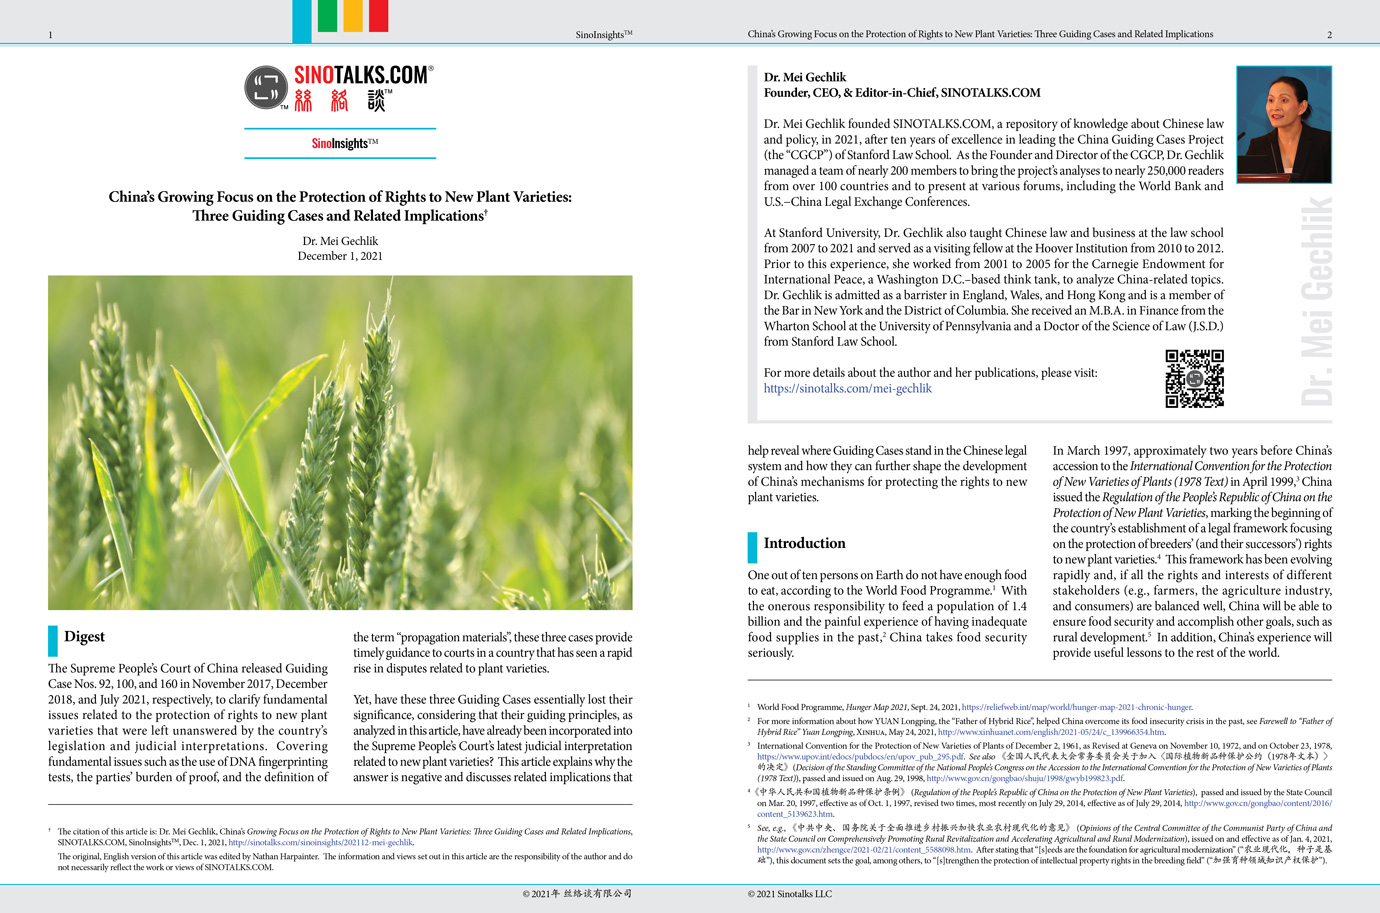
Task: Click the running header title on page 2
Action: coord(980,34)
